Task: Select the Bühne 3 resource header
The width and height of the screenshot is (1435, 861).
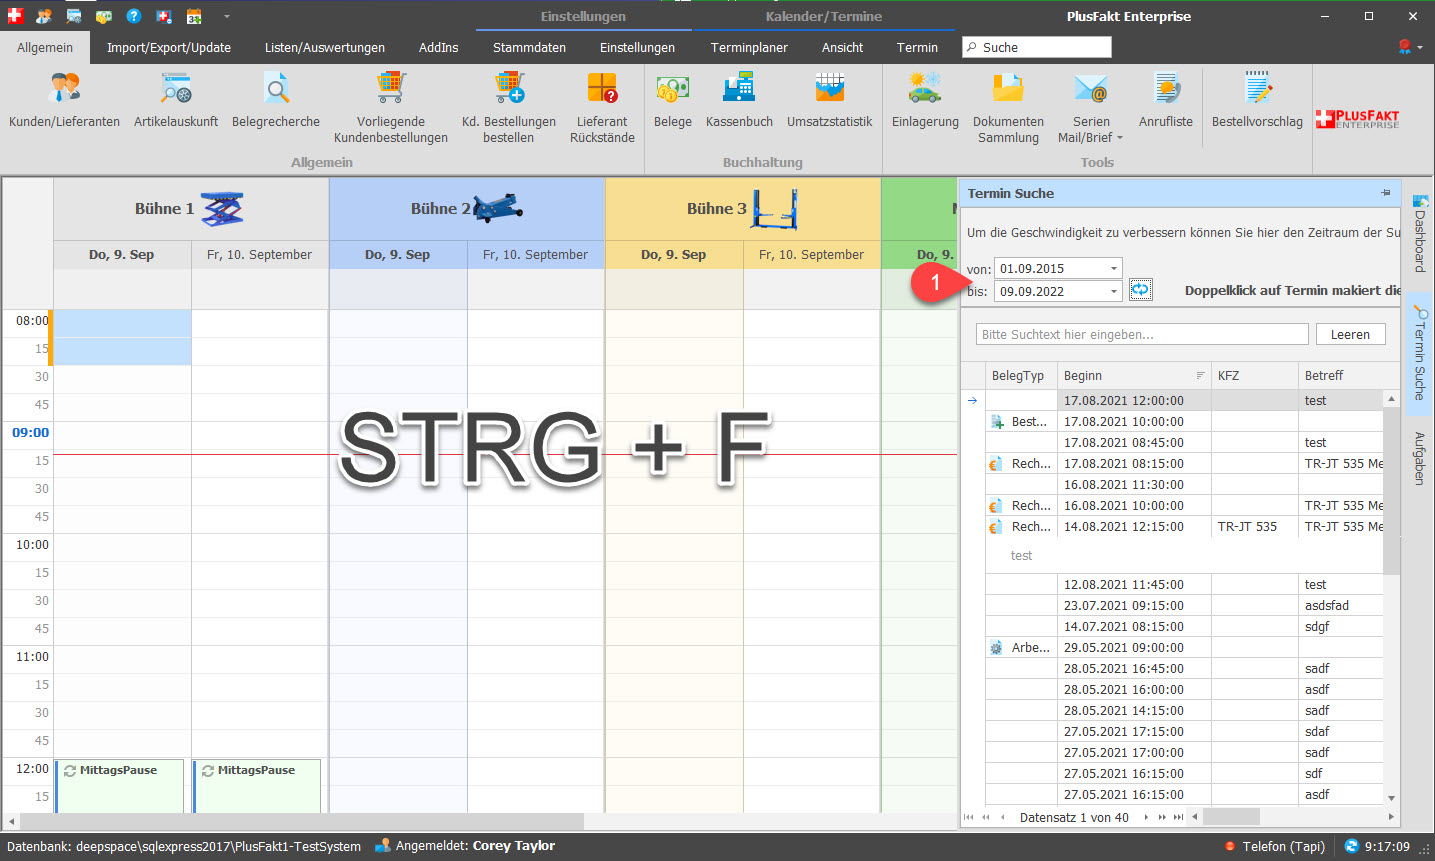Action: coord(743,209)
